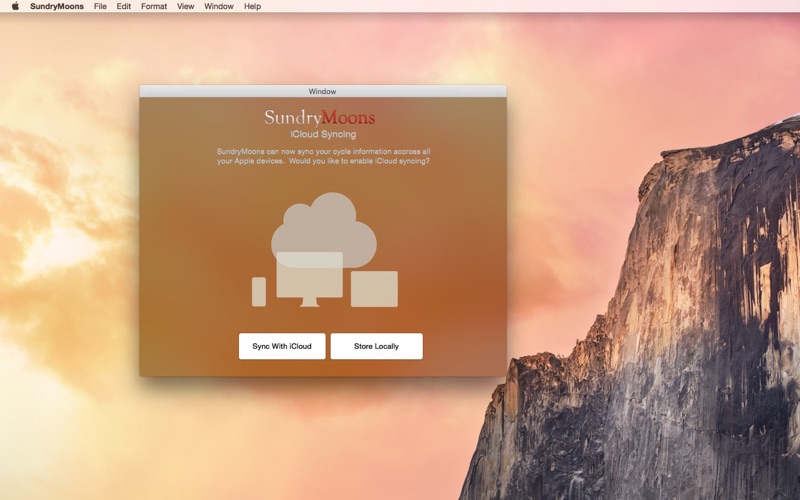The width and height of the screenshot is (800, 500).
Task: Open the Format menu
Action: [x=154, y=6]
